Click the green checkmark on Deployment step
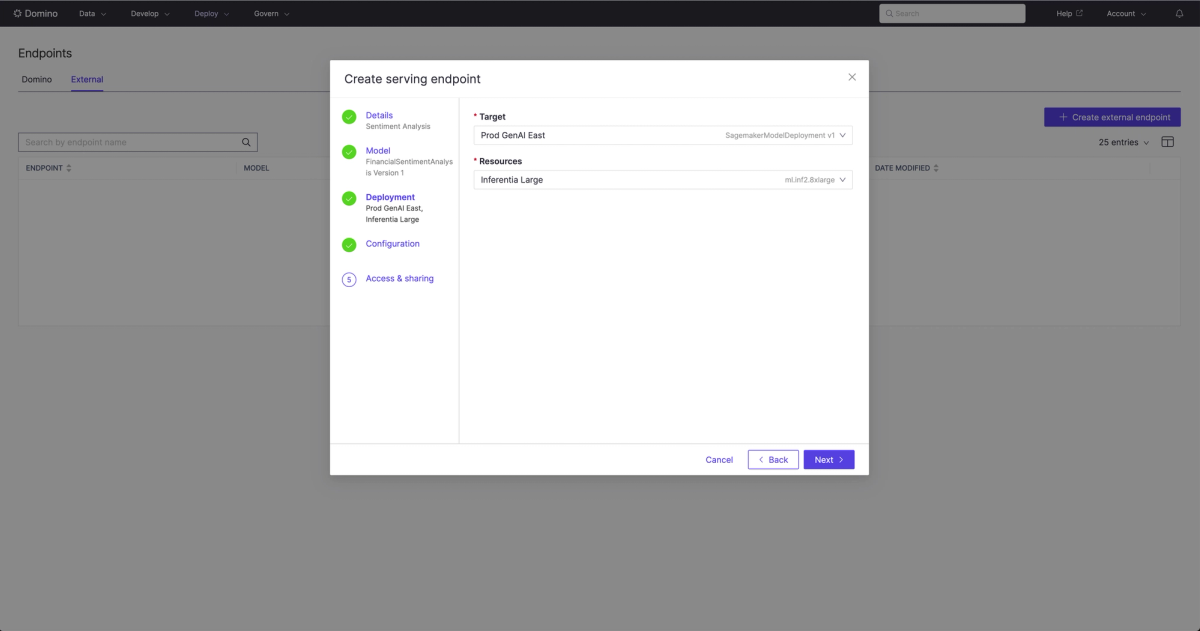Image resolution: width=1200 pixels, height=631 pixels. point(349,198)
